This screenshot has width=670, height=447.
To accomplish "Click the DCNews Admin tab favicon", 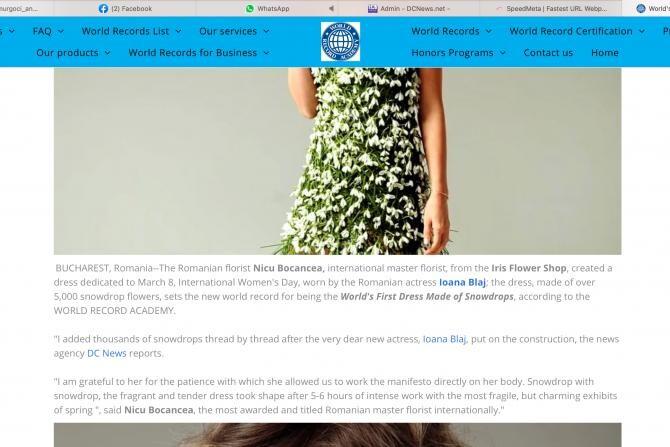I will coord(372,8).
